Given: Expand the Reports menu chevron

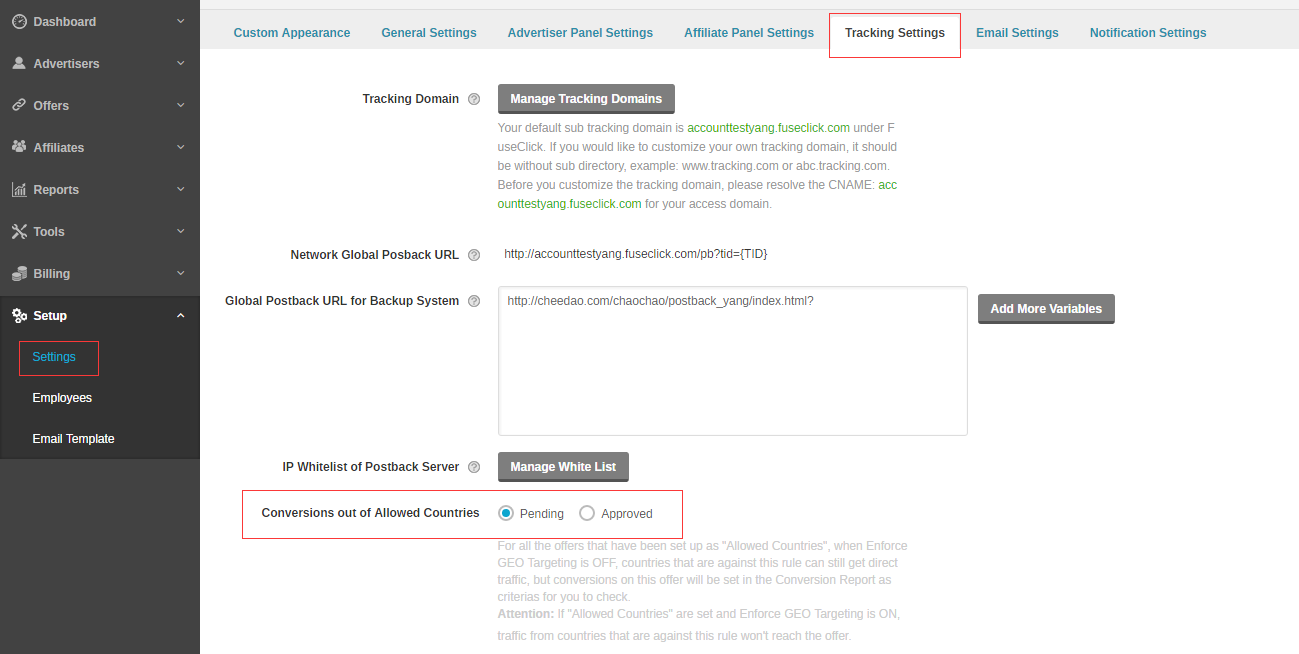Looking at the screenshot, I should 181,189.
